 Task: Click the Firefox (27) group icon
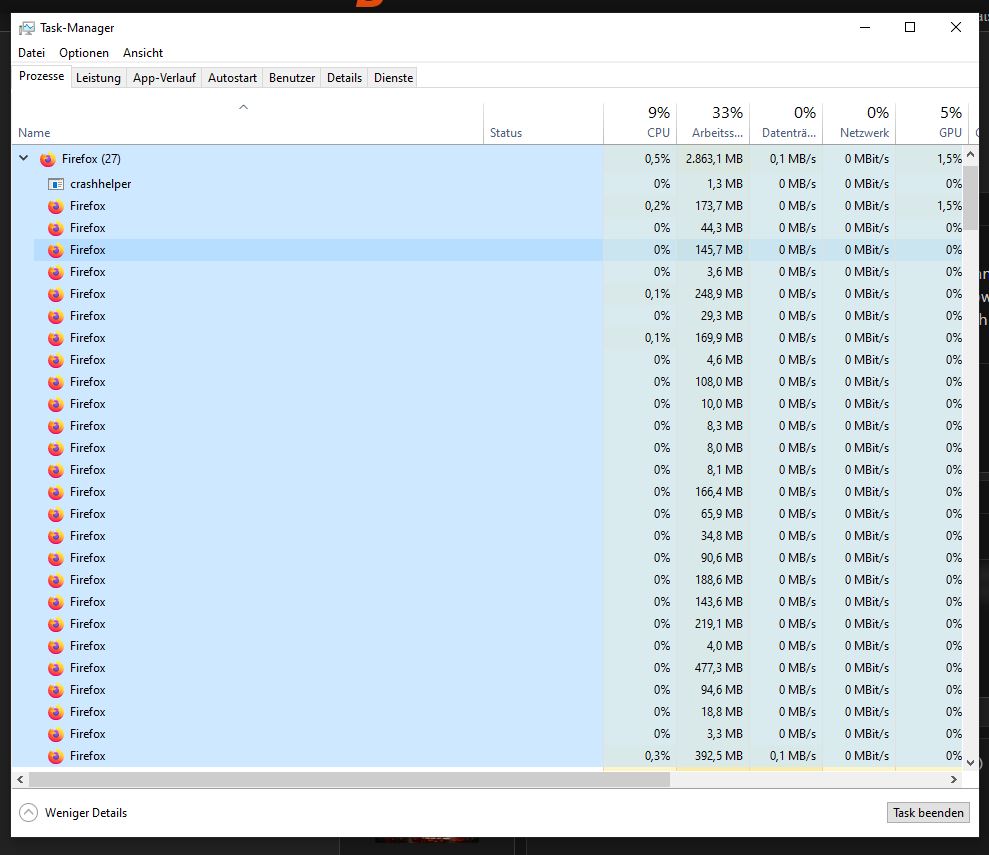pos(47,159)
